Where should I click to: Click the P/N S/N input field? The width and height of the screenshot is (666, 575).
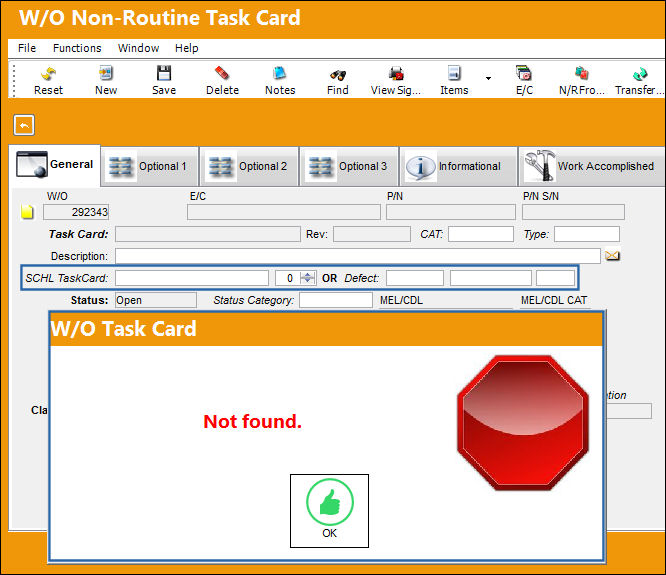pos(573,212)
